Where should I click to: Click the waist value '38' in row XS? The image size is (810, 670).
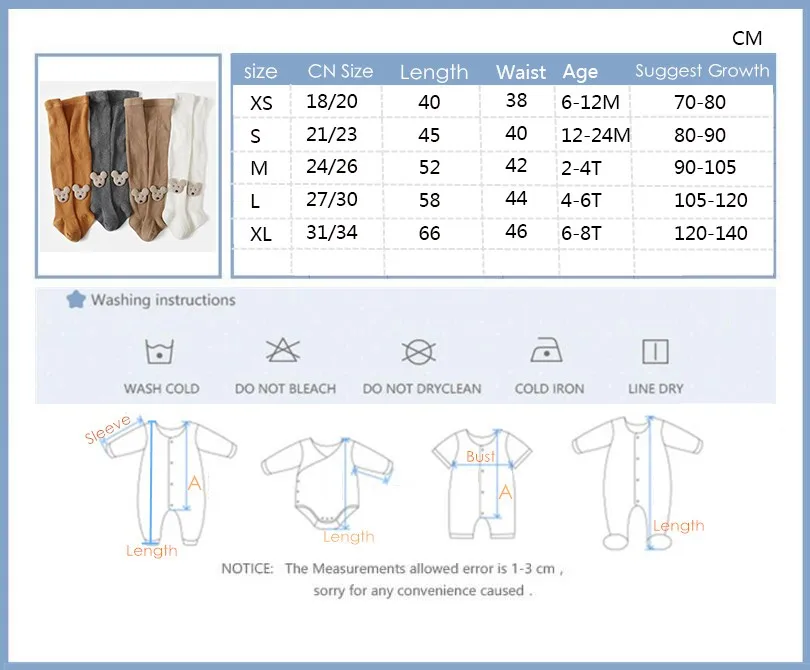516,100
